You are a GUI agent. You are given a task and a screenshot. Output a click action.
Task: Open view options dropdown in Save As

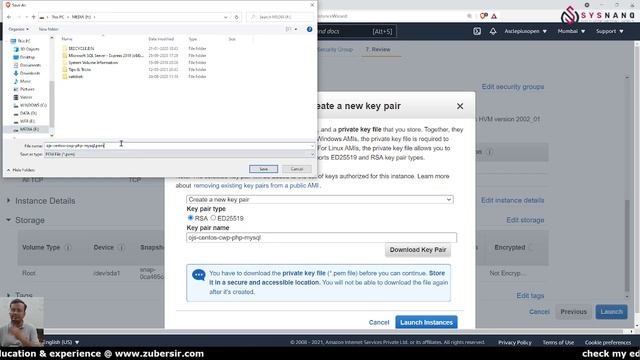[296, 29]
